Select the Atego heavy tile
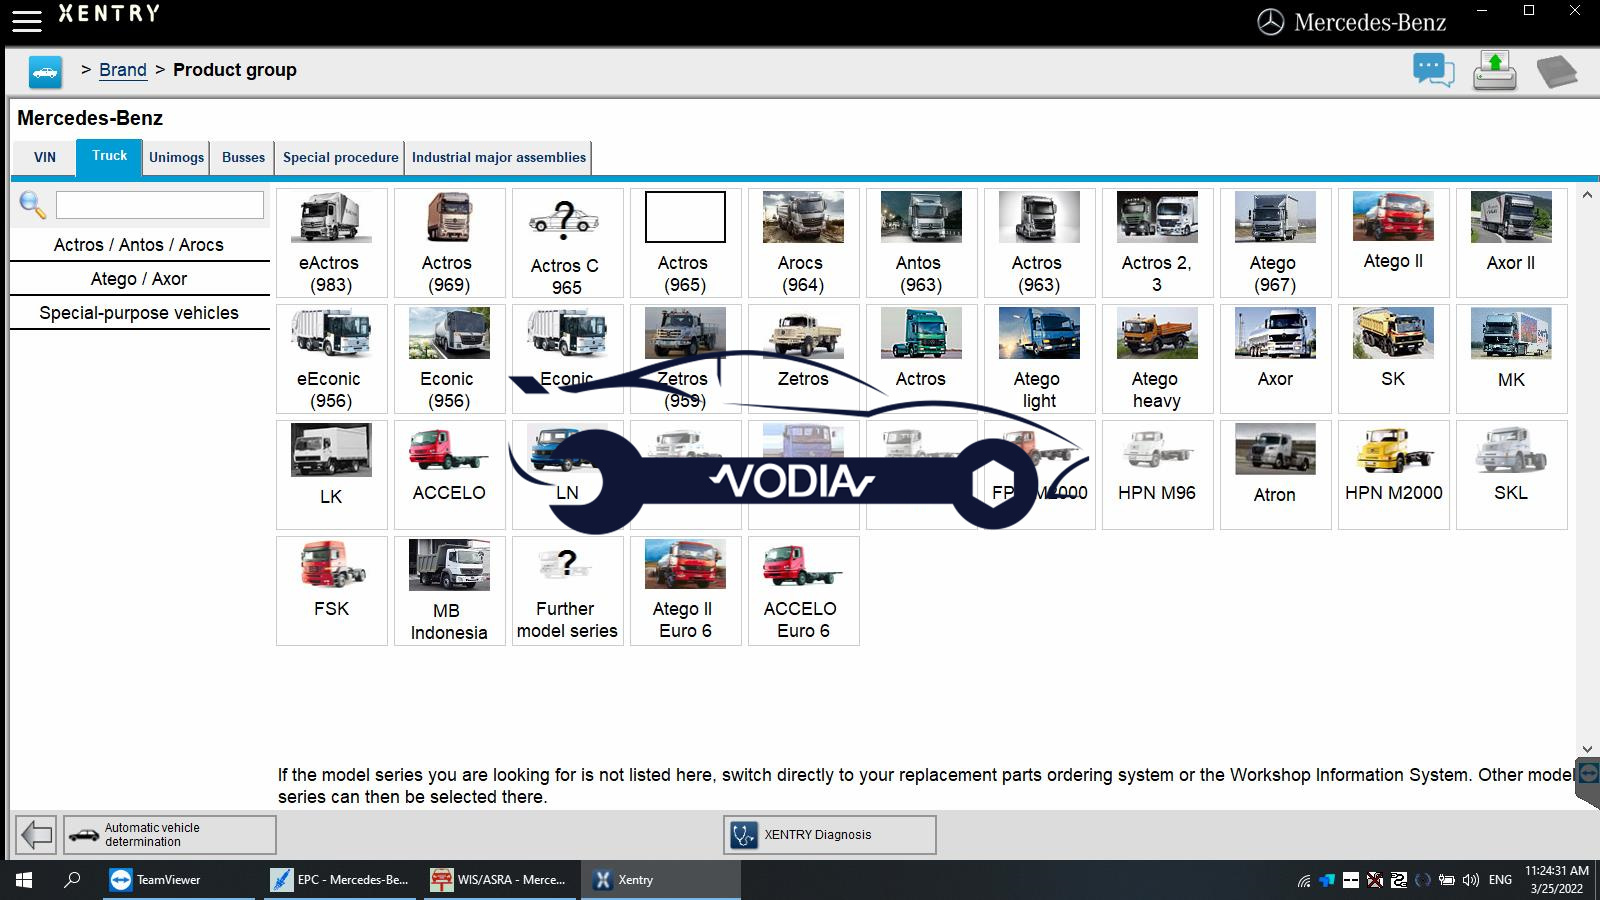Image resolution: width=1600 pixels, height=900 pixels. coord(1158,359)
